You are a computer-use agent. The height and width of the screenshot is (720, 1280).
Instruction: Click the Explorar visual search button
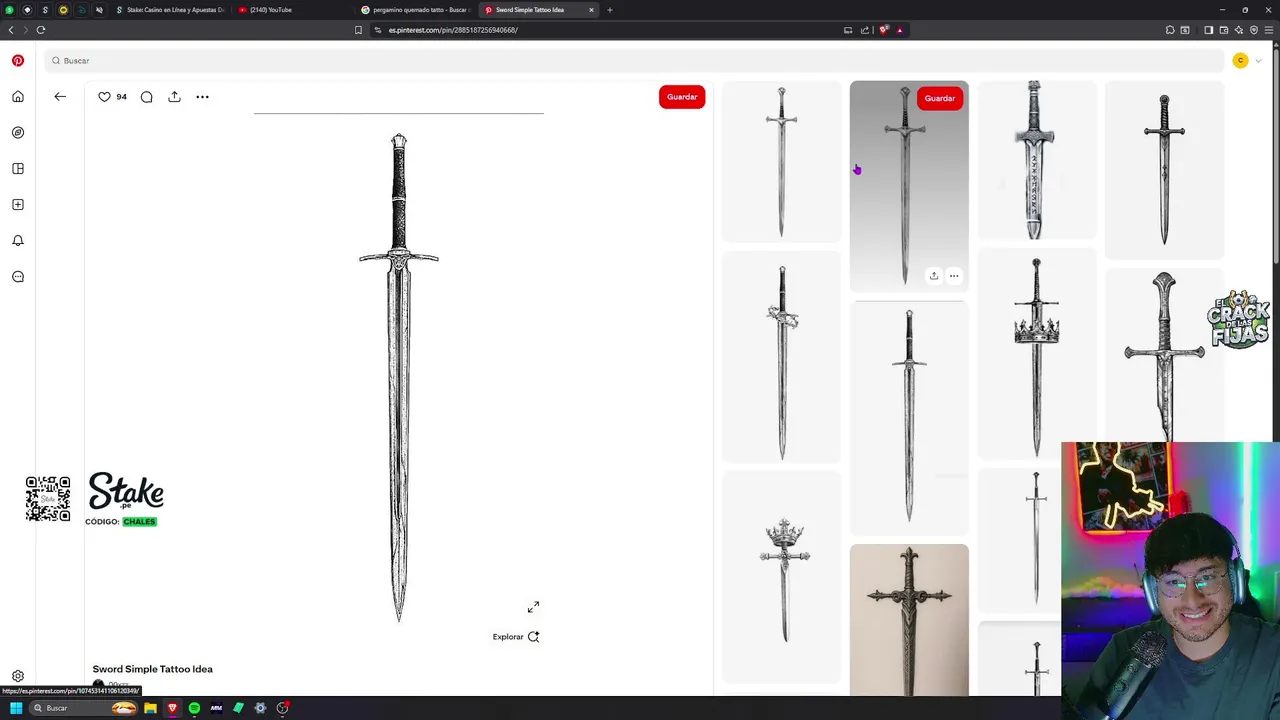click(x=516, y=637)
